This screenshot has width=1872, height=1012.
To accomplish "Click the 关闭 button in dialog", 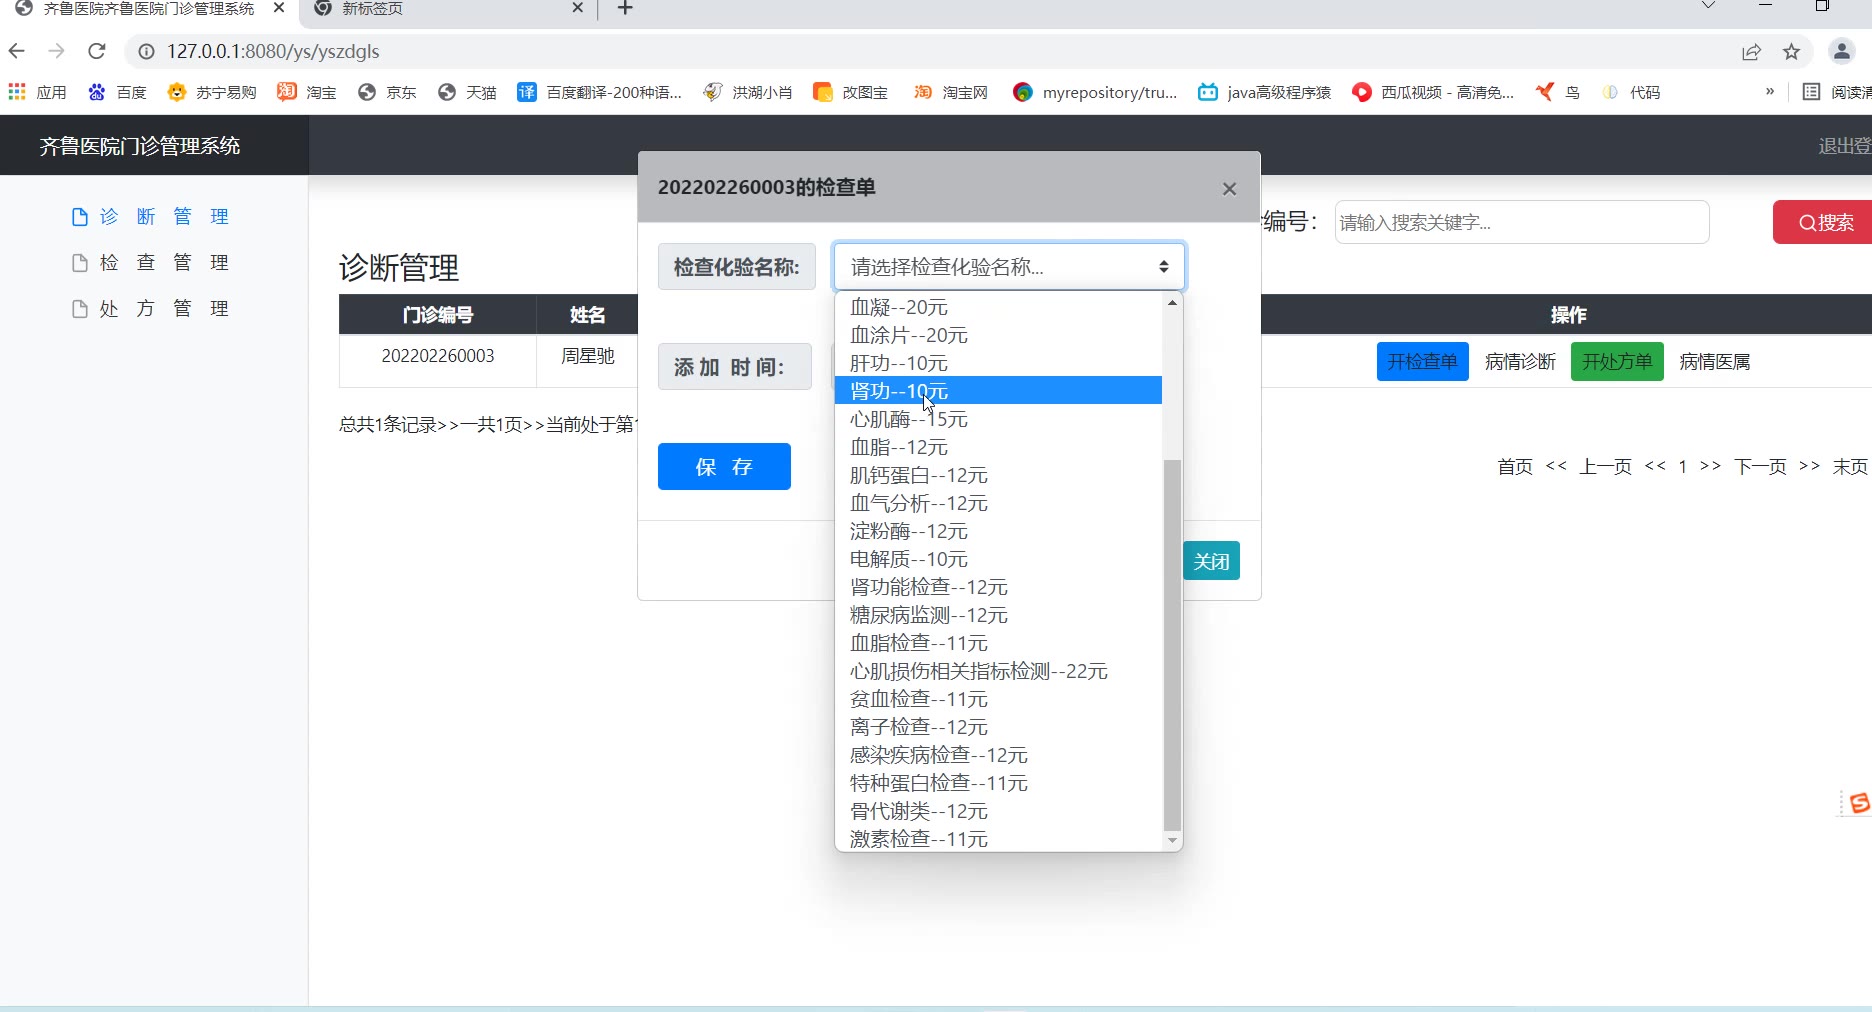I will tap(1211, 561).
